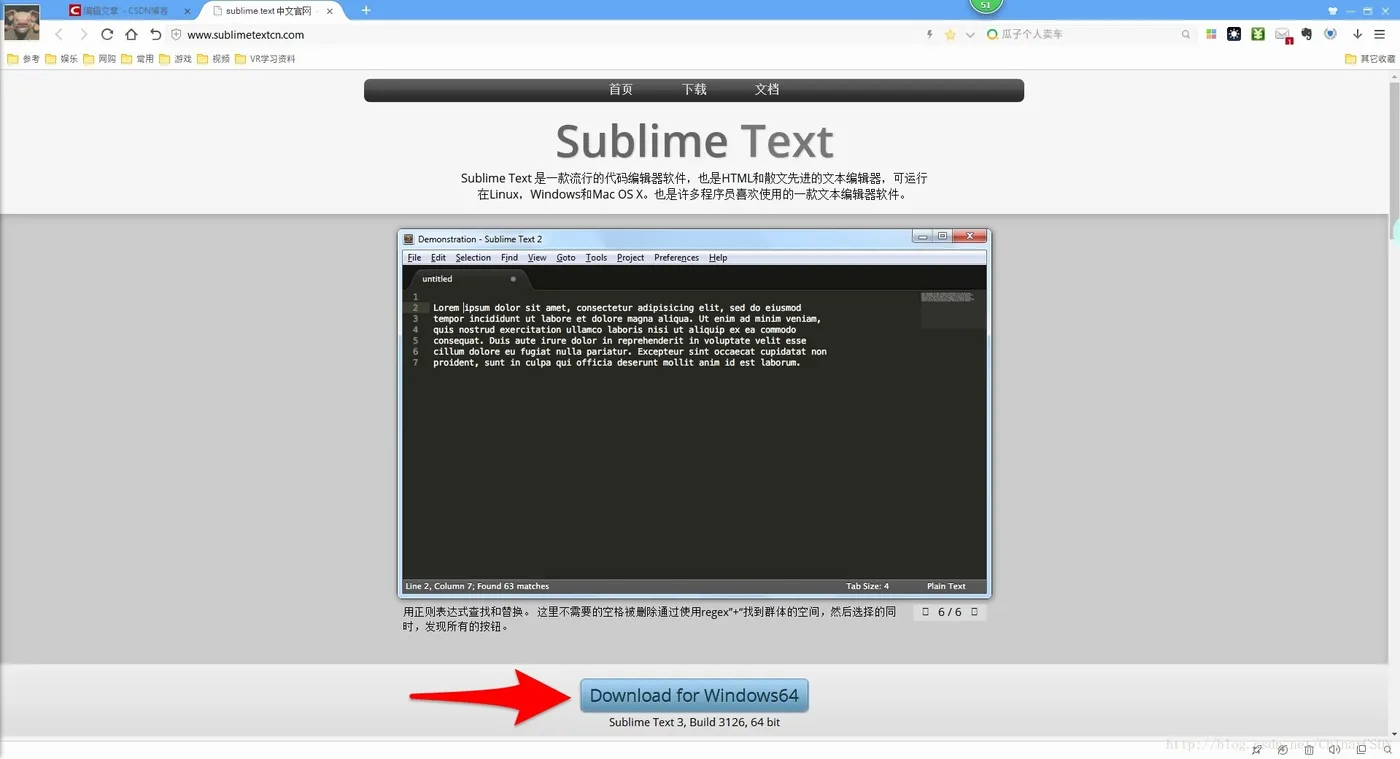Open the 文档 page link
Viewport: 1400px width, 759px height.
click(x=766, y=89)
